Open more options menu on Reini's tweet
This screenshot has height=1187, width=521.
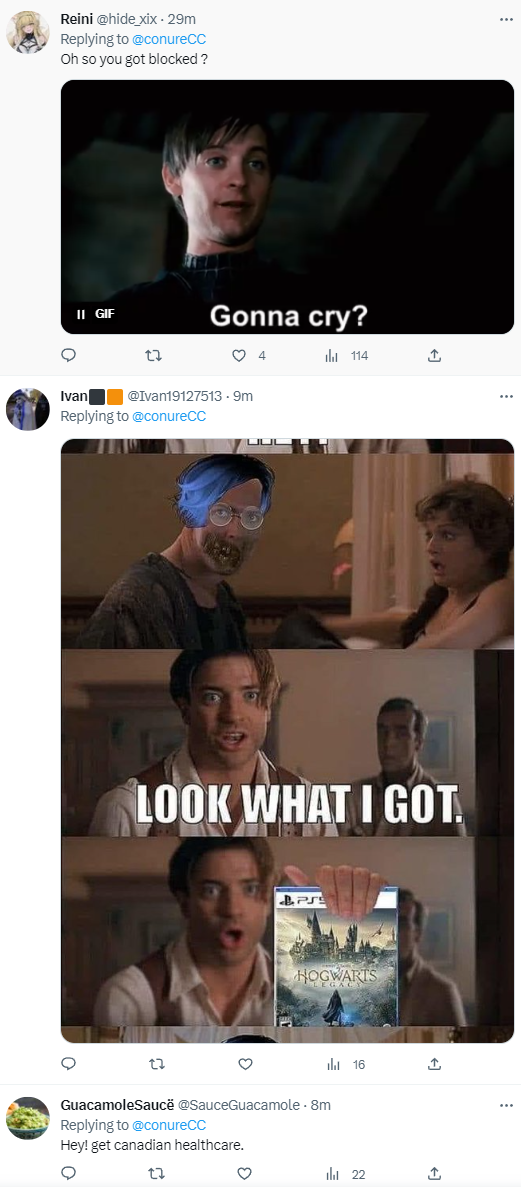tap(507, 20)
